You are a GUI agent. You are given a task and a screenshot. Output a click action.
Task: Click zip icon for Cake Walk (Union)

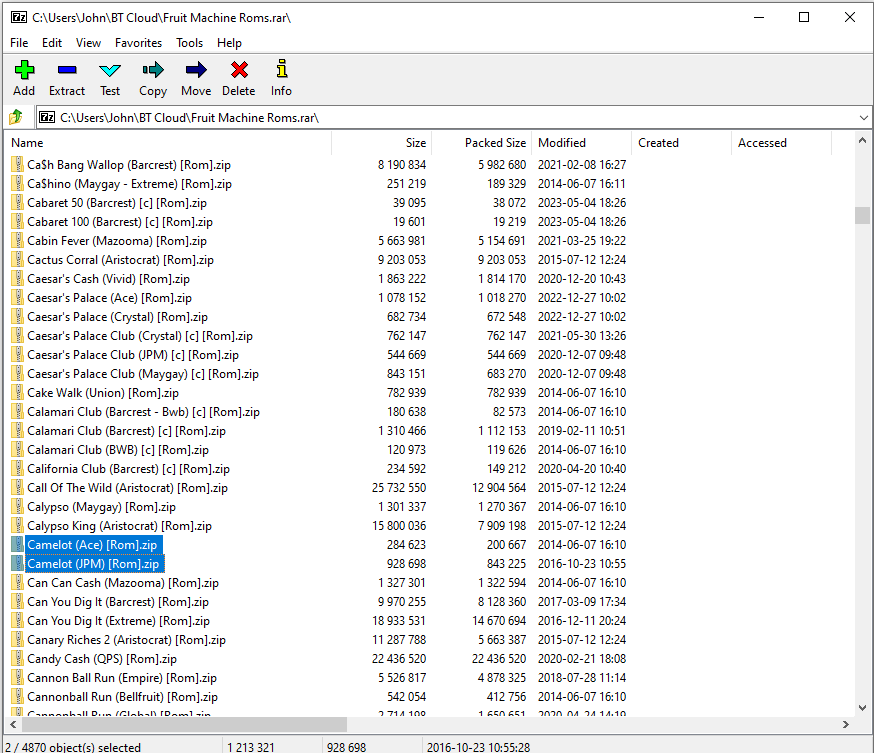point(18,393)
